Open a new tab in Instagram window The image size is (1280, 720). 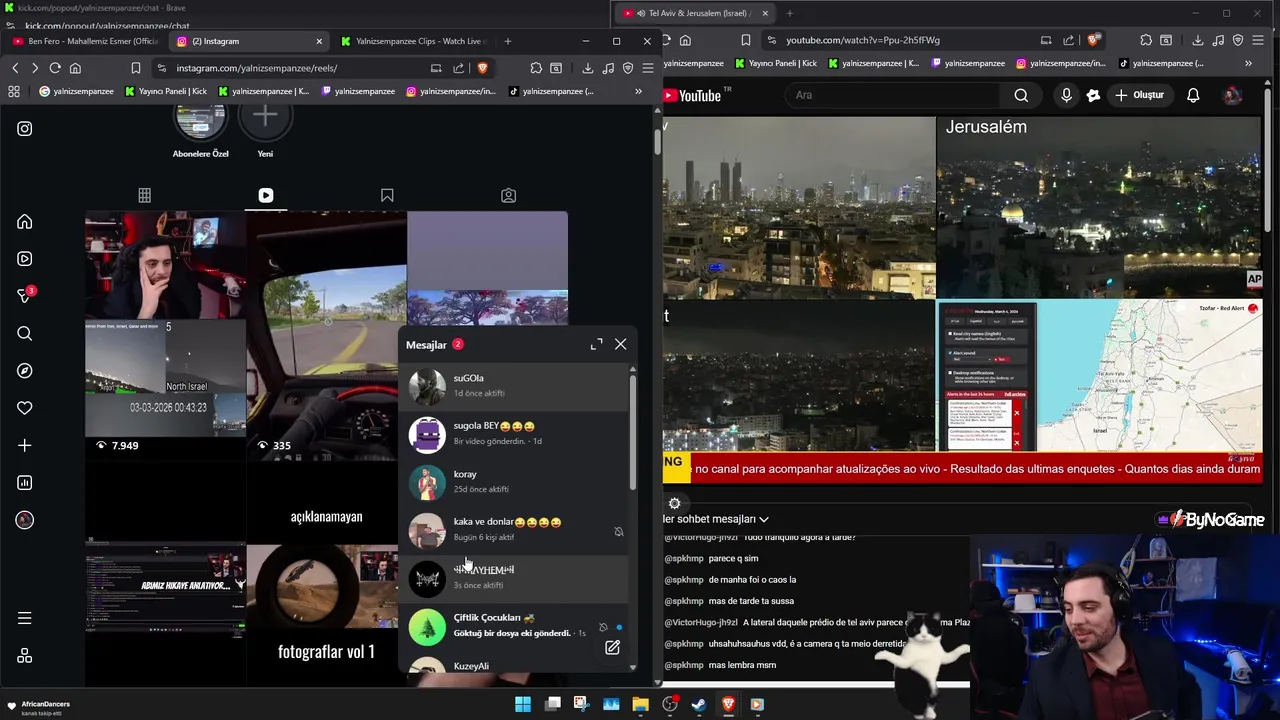[x=508, y=41]
